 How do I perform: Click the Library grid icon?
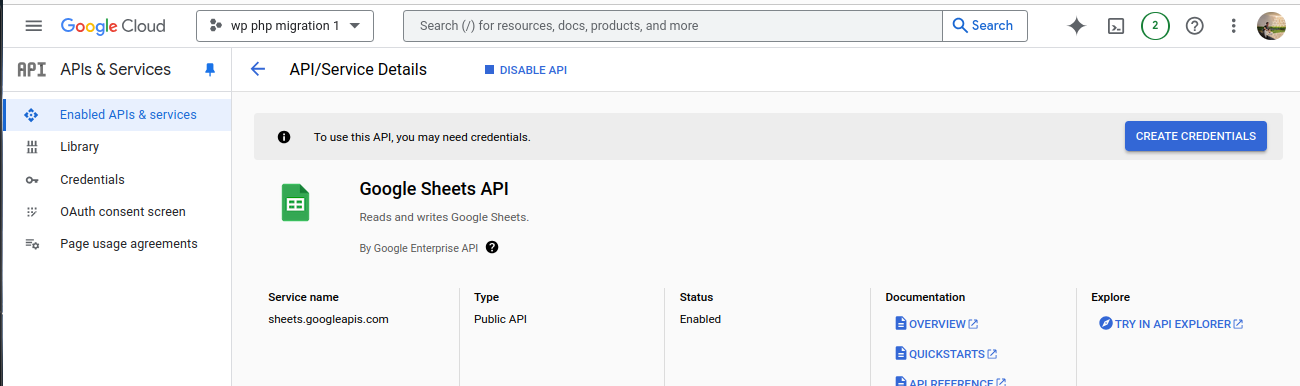click(x=31, y=147)
